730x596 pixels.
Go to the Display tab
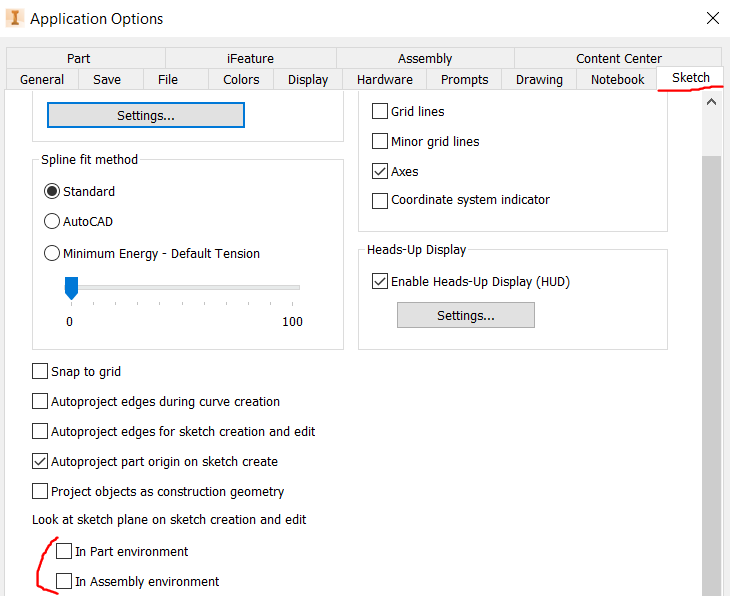point(308,80)
